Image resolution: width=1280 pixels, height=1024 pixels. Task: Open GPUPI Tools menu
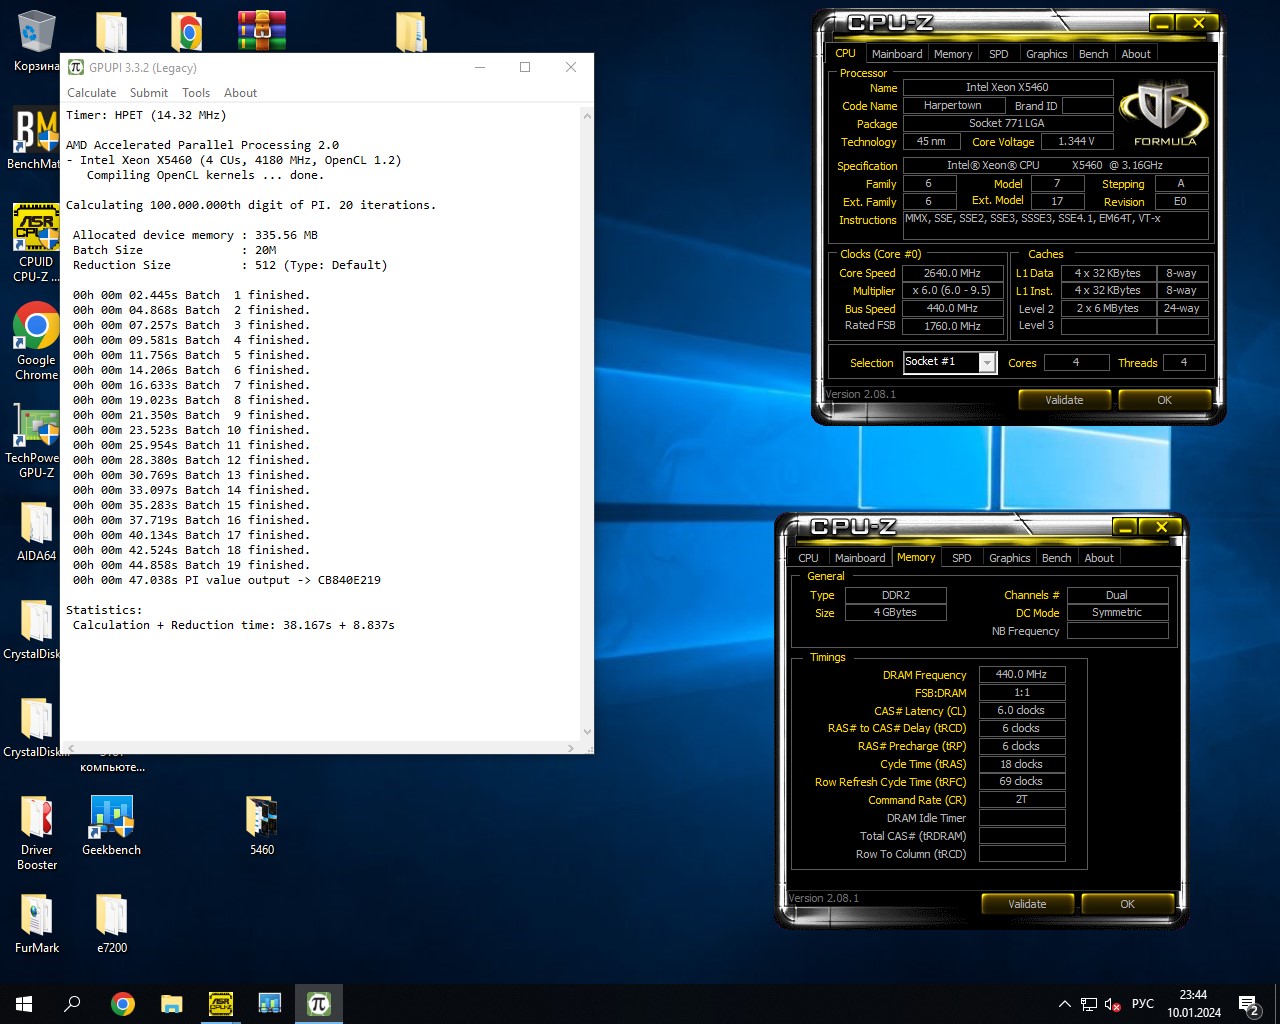pos(196,93)
